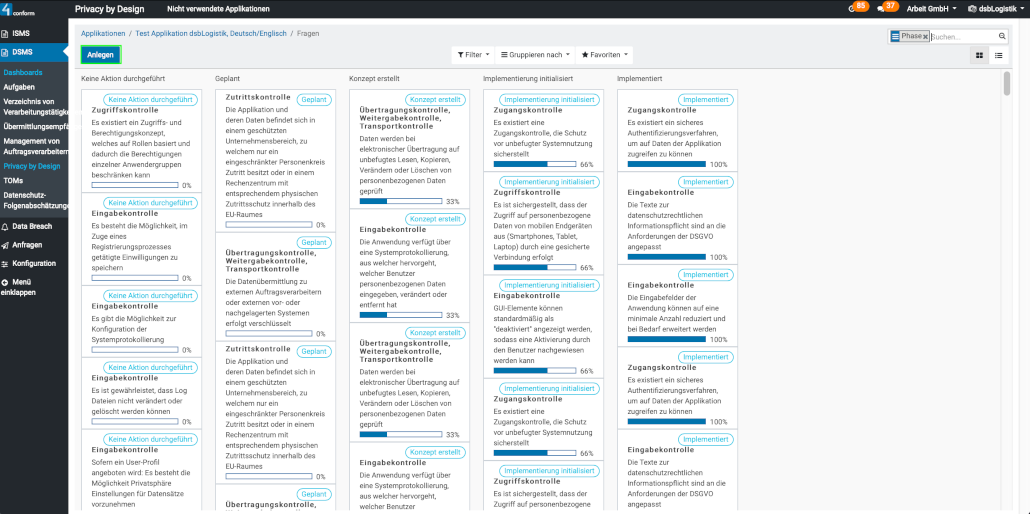Open the Gruppieren nach dropdown
The width and height of the screenshot is (1030, 514).
531,55
